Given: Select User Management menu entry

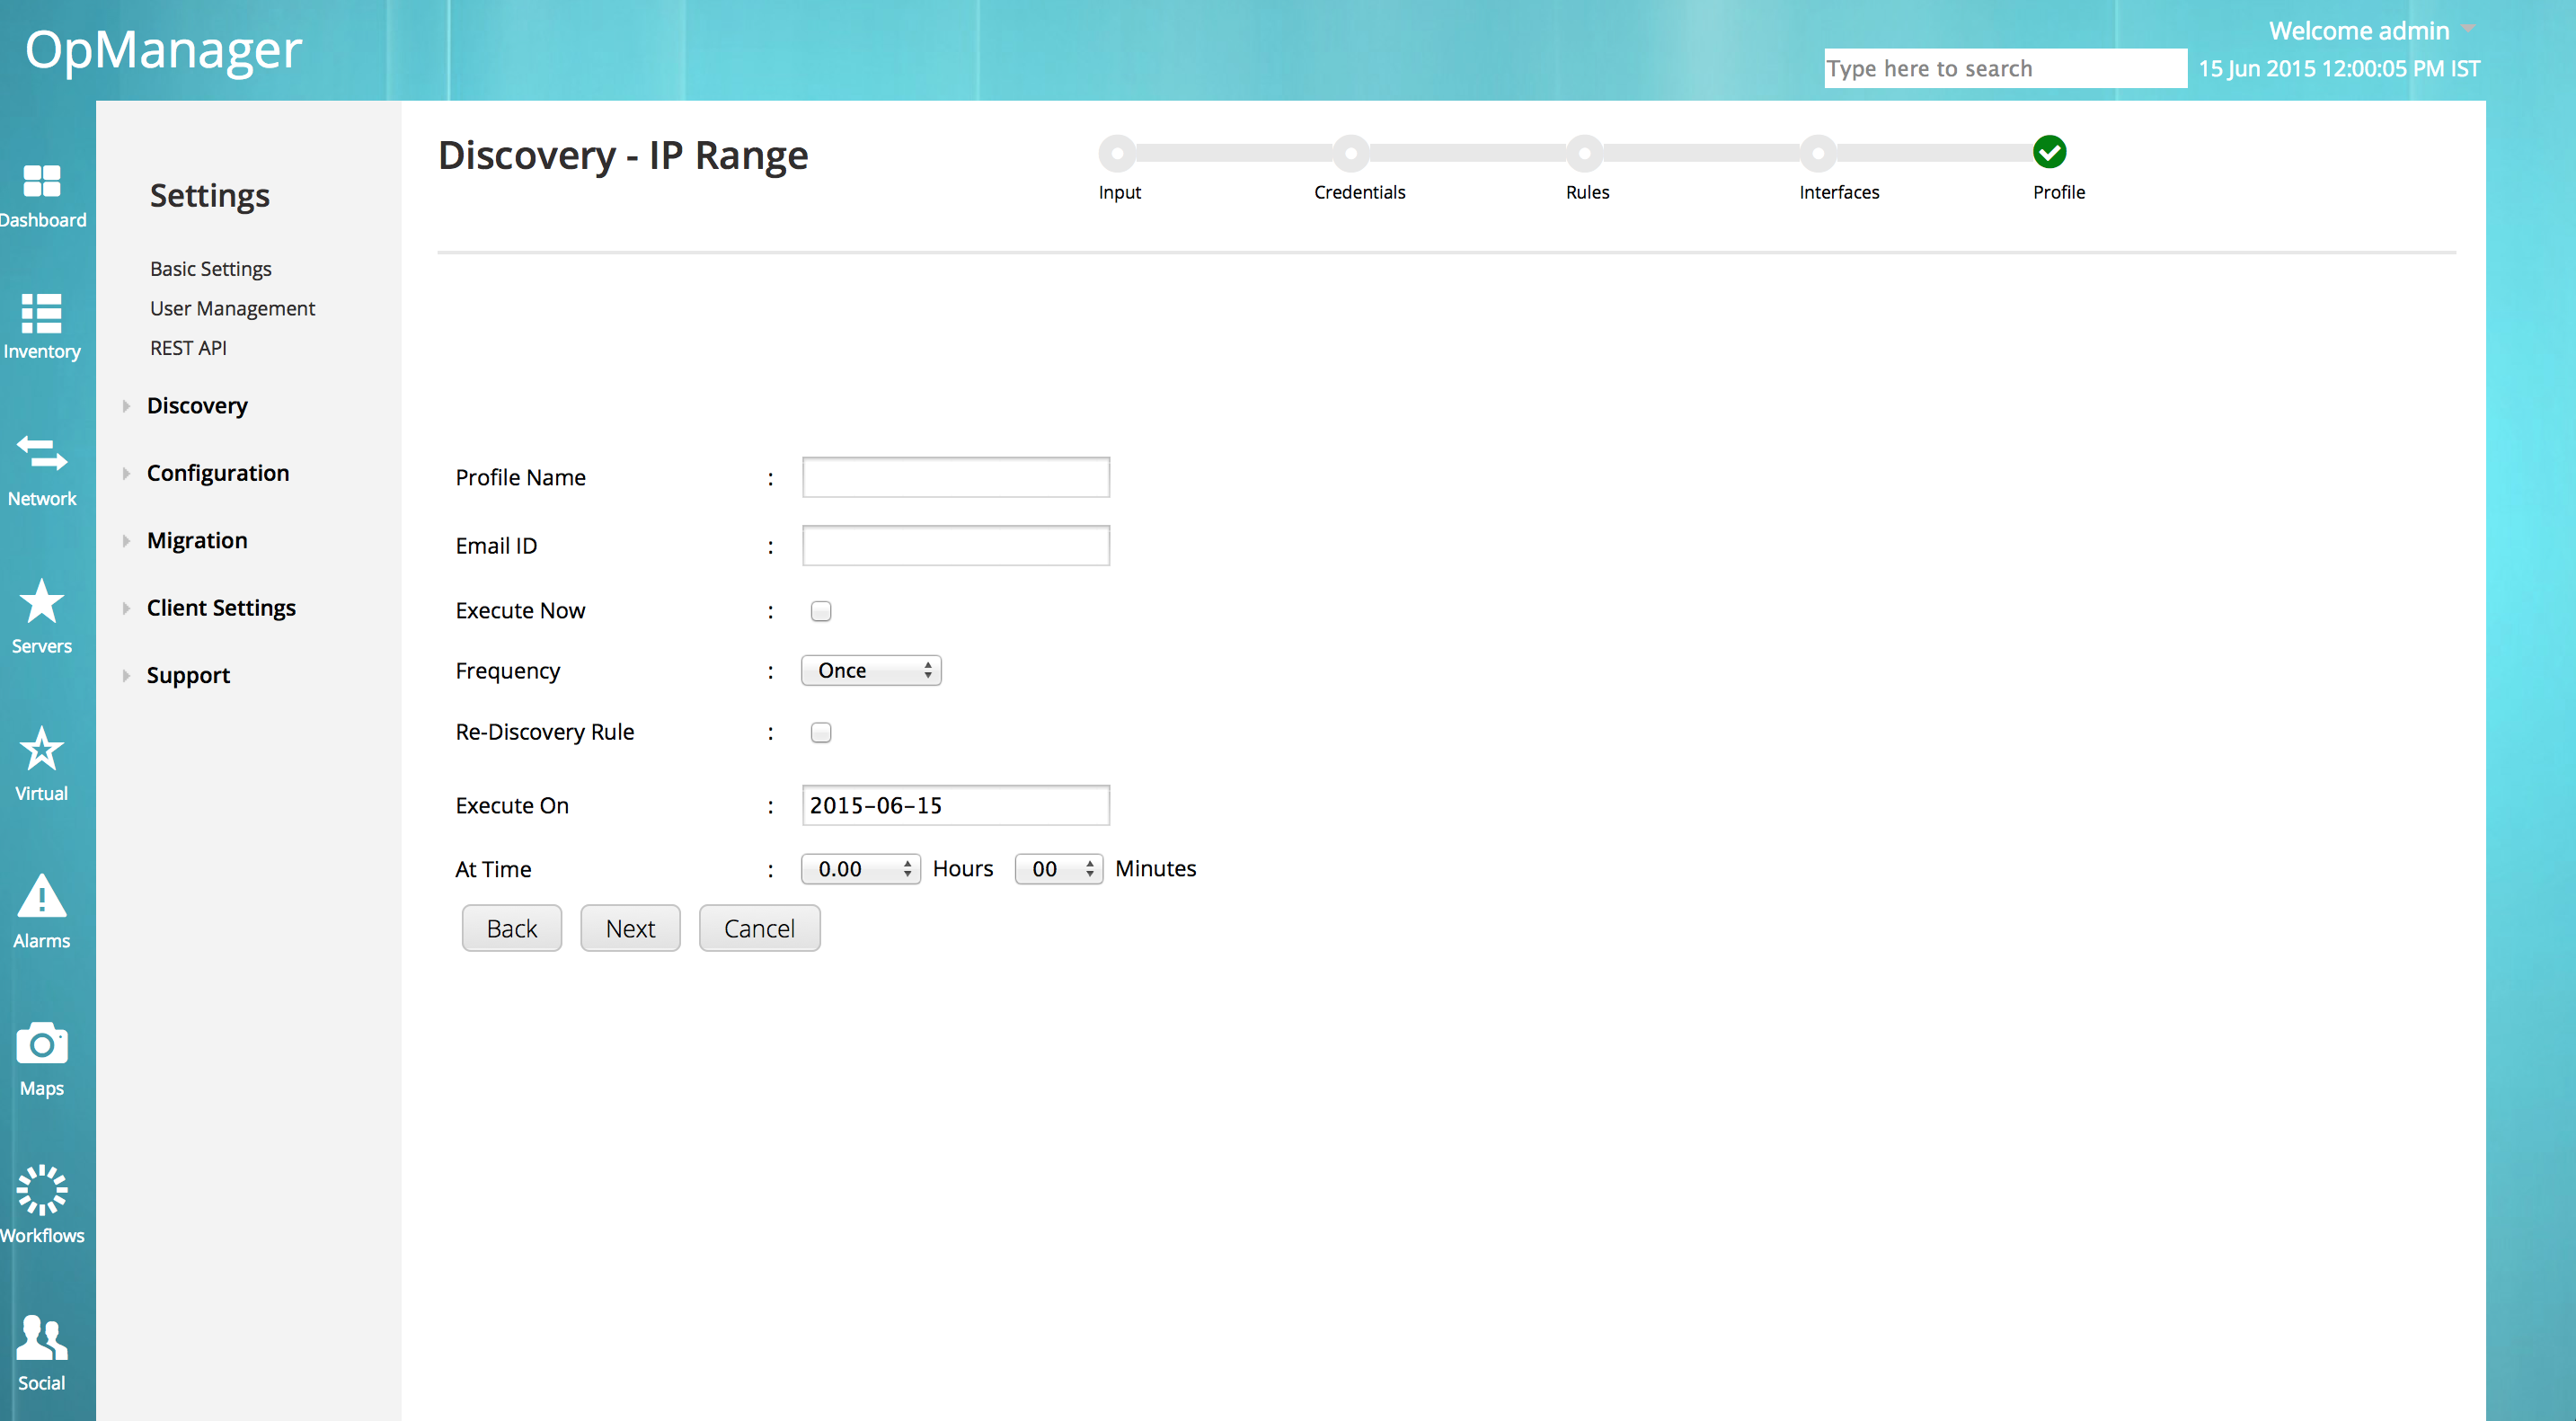Looking at the screenshot, I should (232, 309).
